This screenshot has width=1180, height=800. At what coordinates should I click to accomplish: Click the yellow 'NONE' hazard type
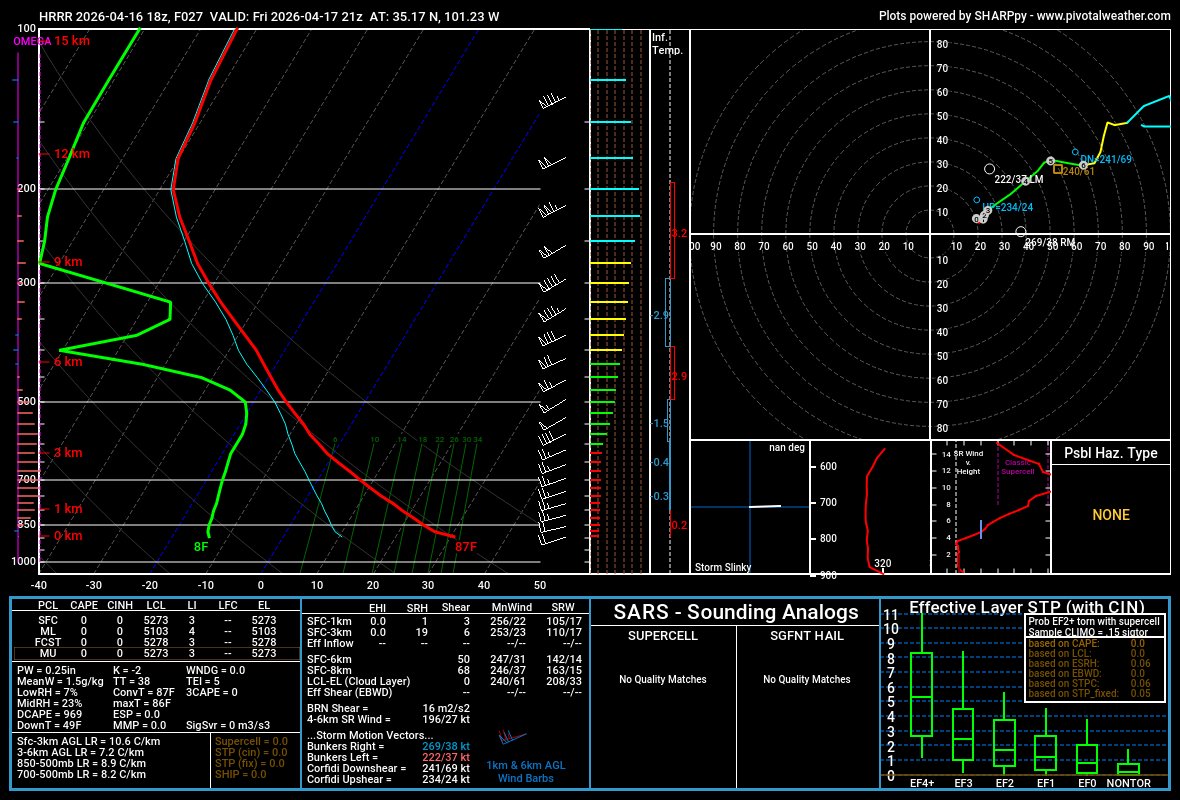[1111, 515]
